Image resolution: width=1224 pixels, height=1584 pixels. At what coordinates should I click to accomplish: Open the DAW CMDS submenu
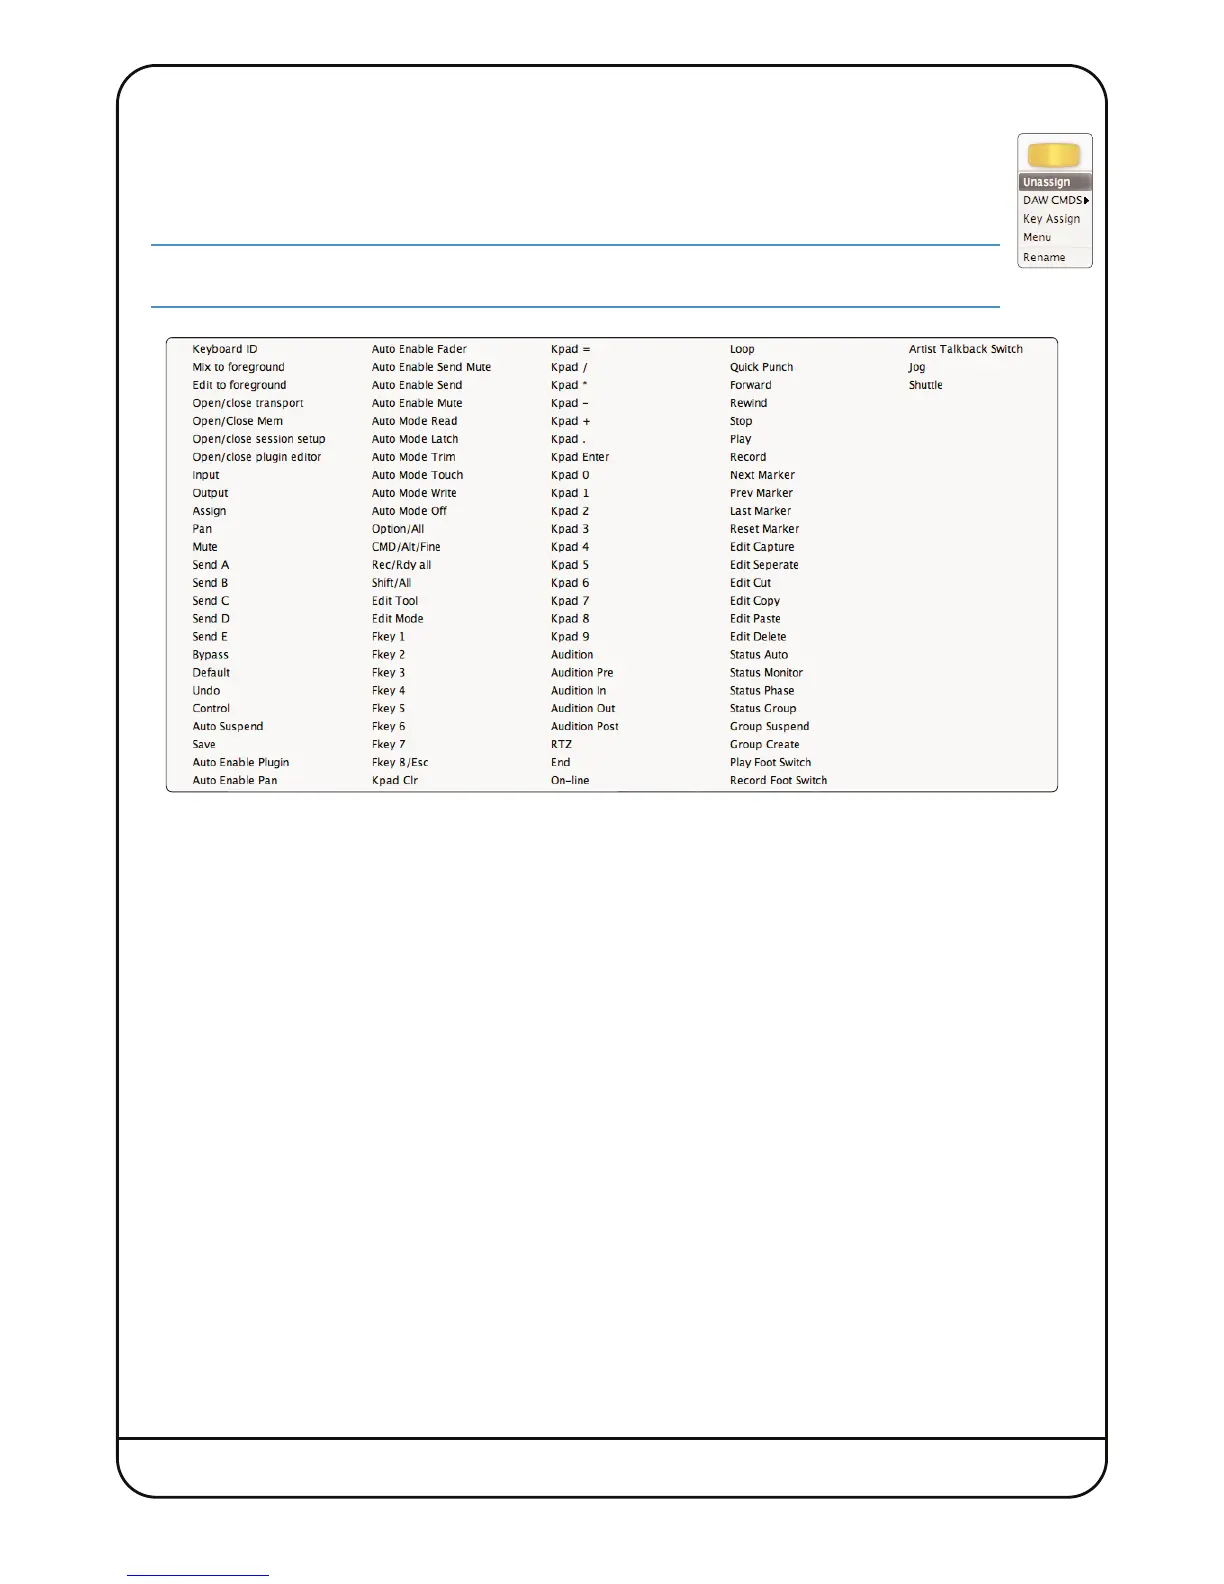coord(1055,200)
